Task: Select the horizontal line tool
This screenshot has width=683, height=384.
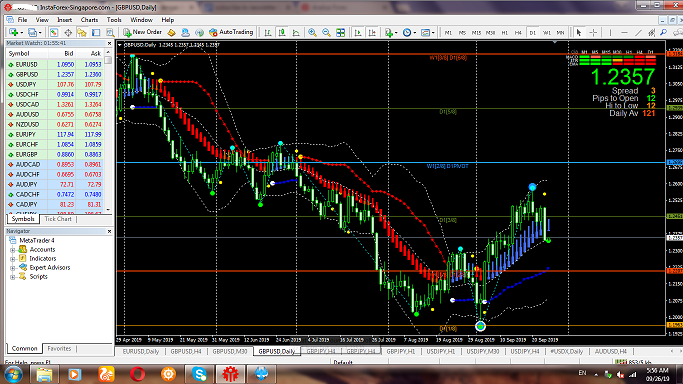Action: (x=624, y=33)
